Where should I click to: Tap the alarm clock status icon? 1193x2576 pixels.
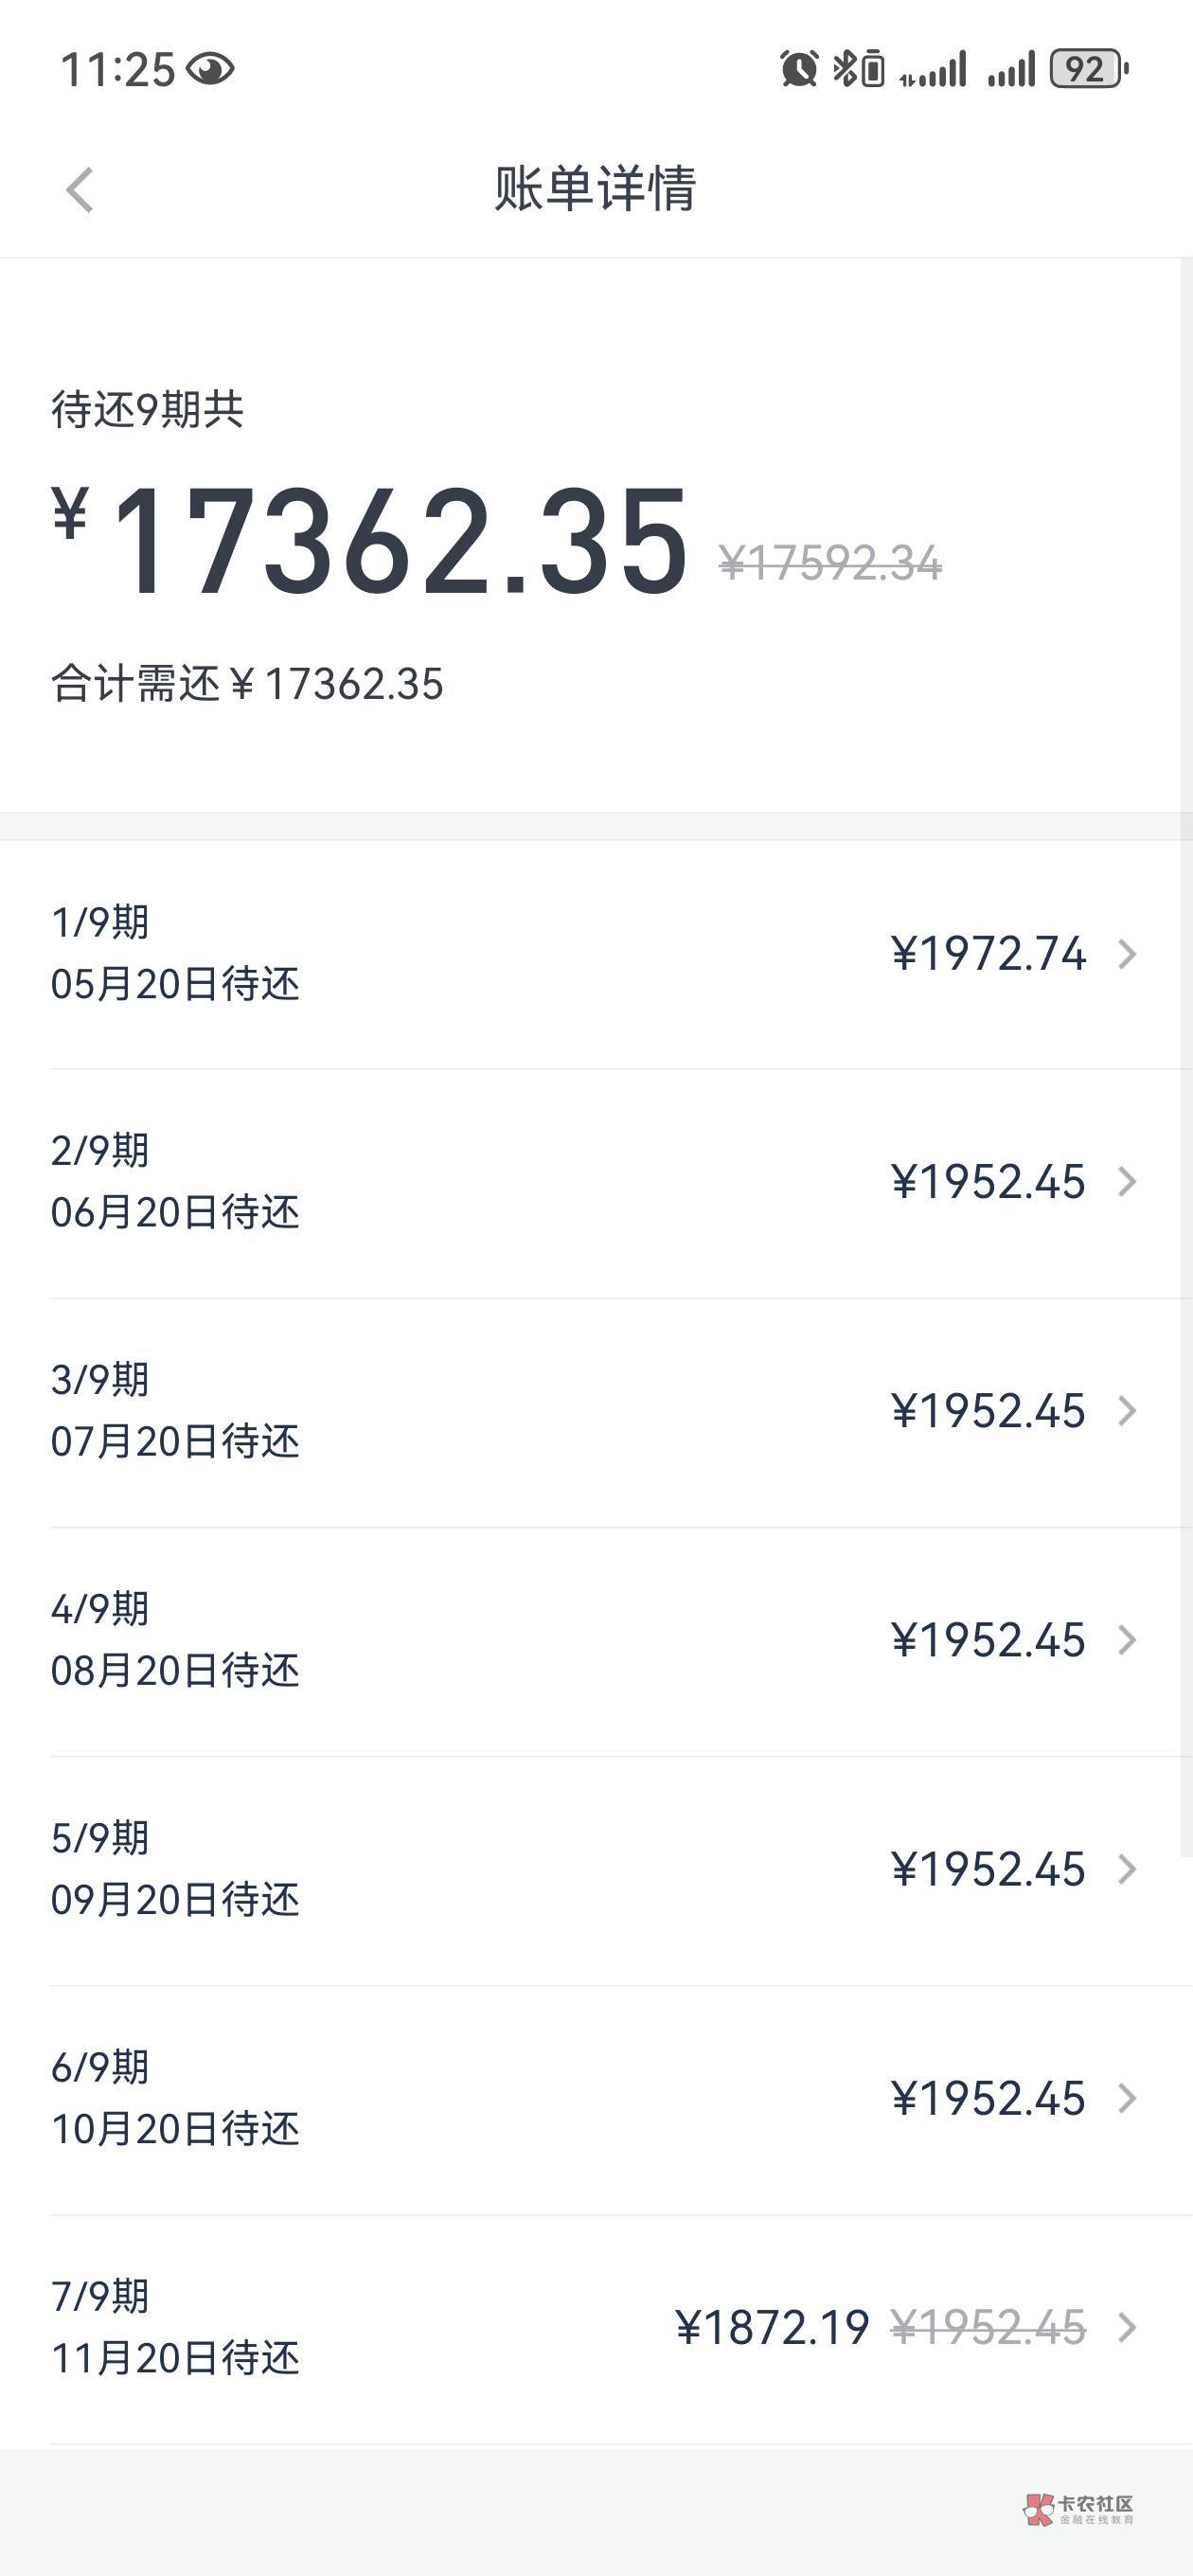pos(798,69)
